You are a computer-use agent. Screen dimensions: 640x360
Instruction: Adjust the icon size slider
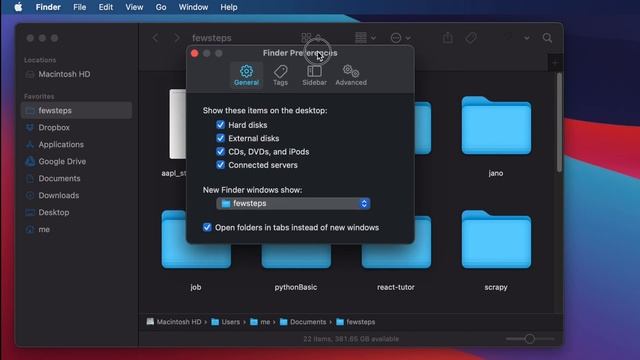coord(530,339)
